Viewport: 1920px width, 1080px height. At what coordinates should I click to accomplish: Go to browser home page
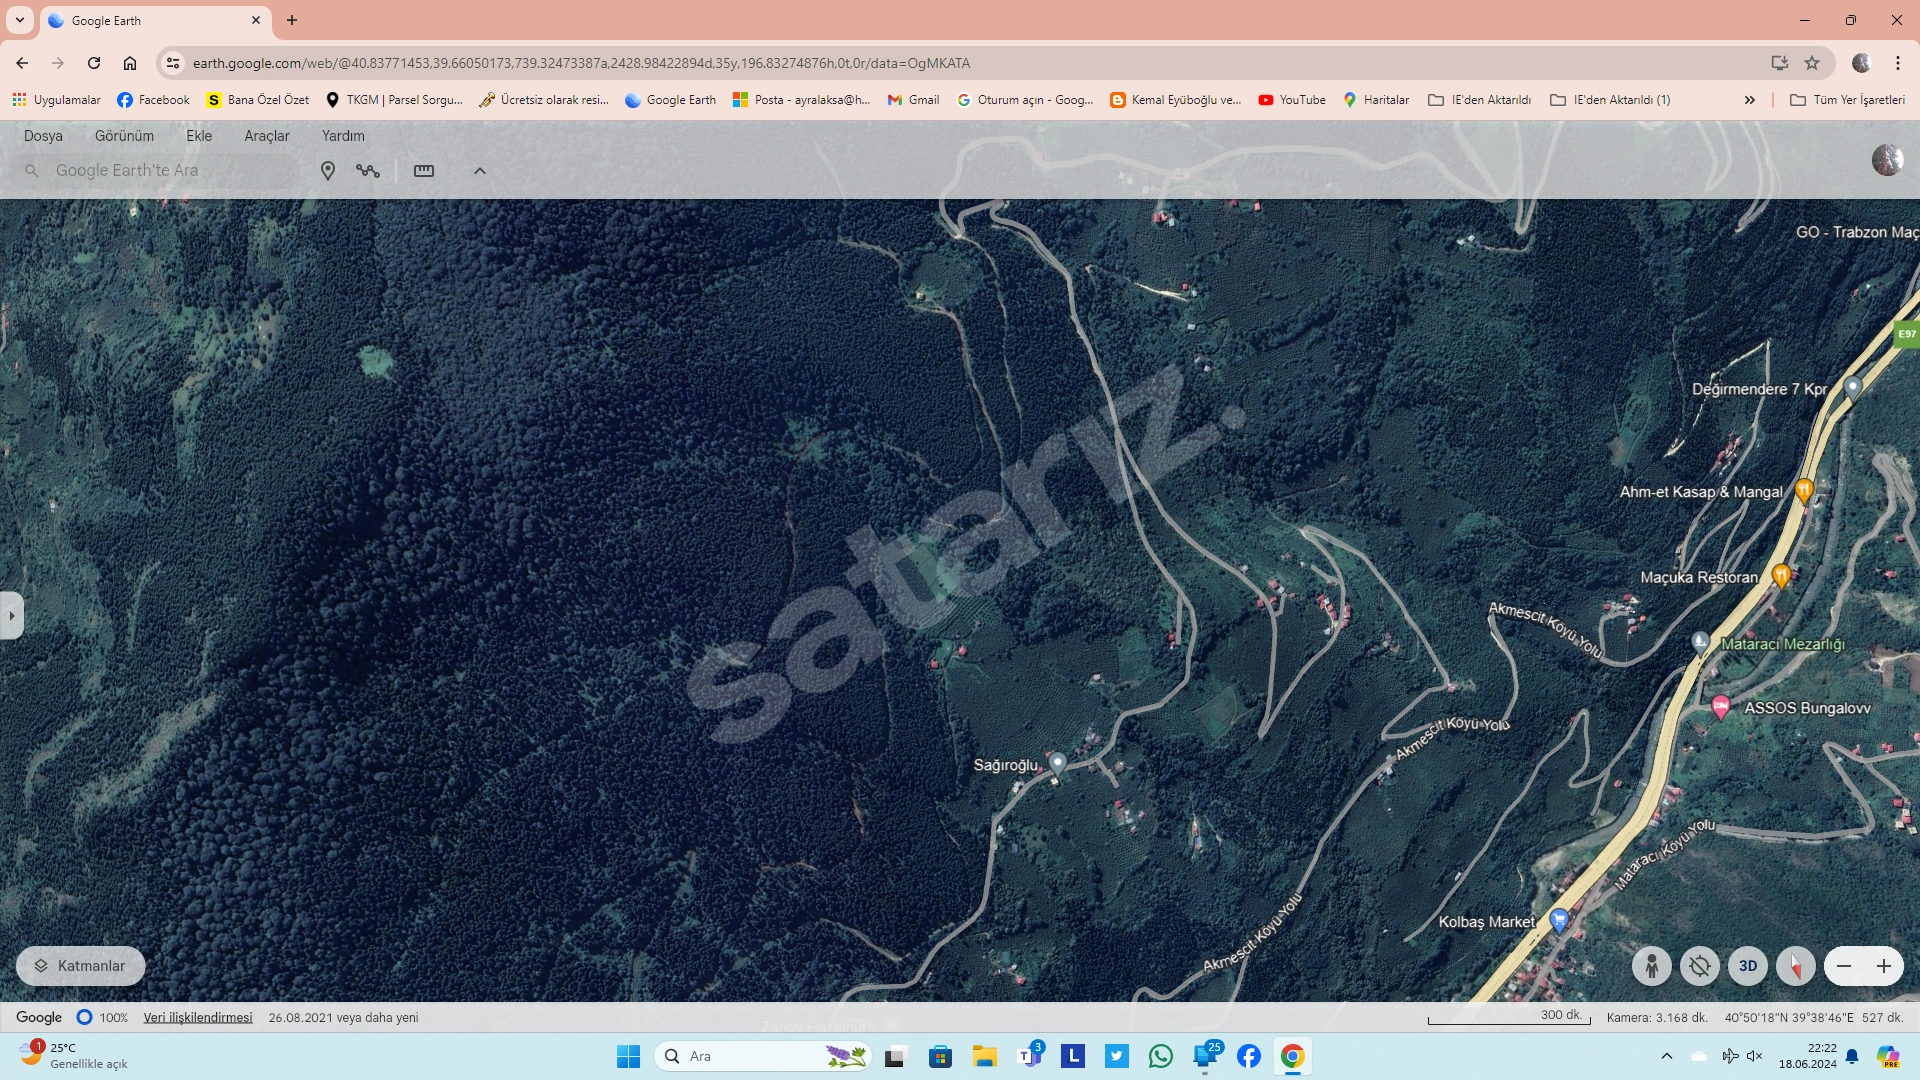pyautogui.click(x=130, y=63)
